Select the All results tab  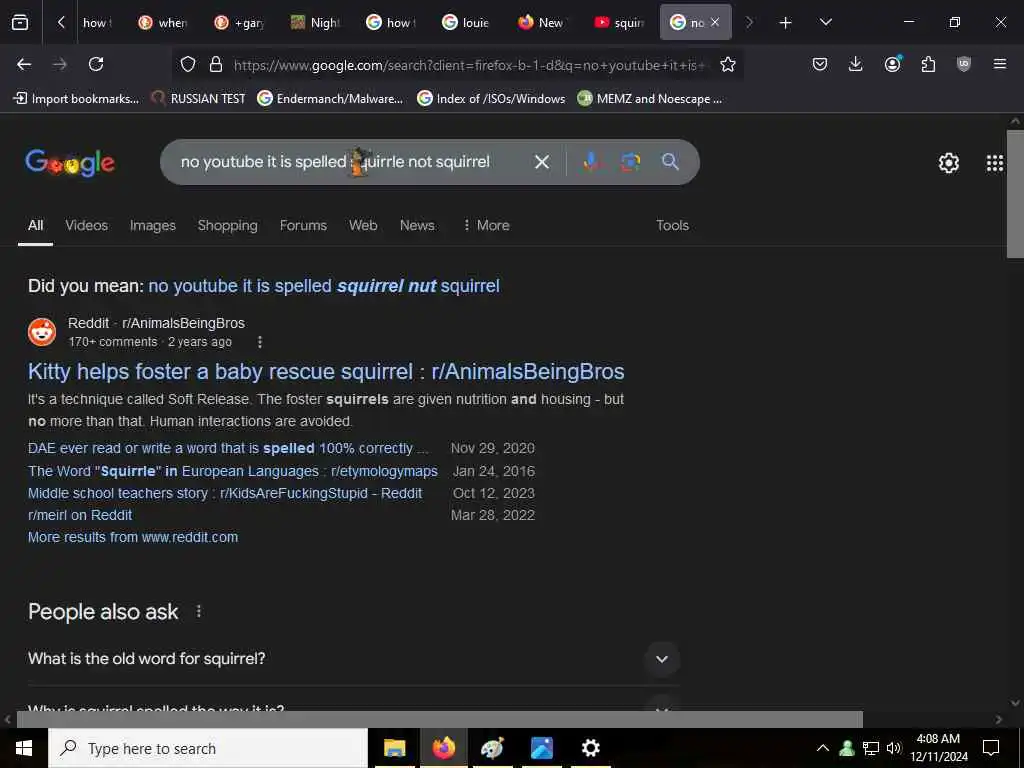(35, 225)
